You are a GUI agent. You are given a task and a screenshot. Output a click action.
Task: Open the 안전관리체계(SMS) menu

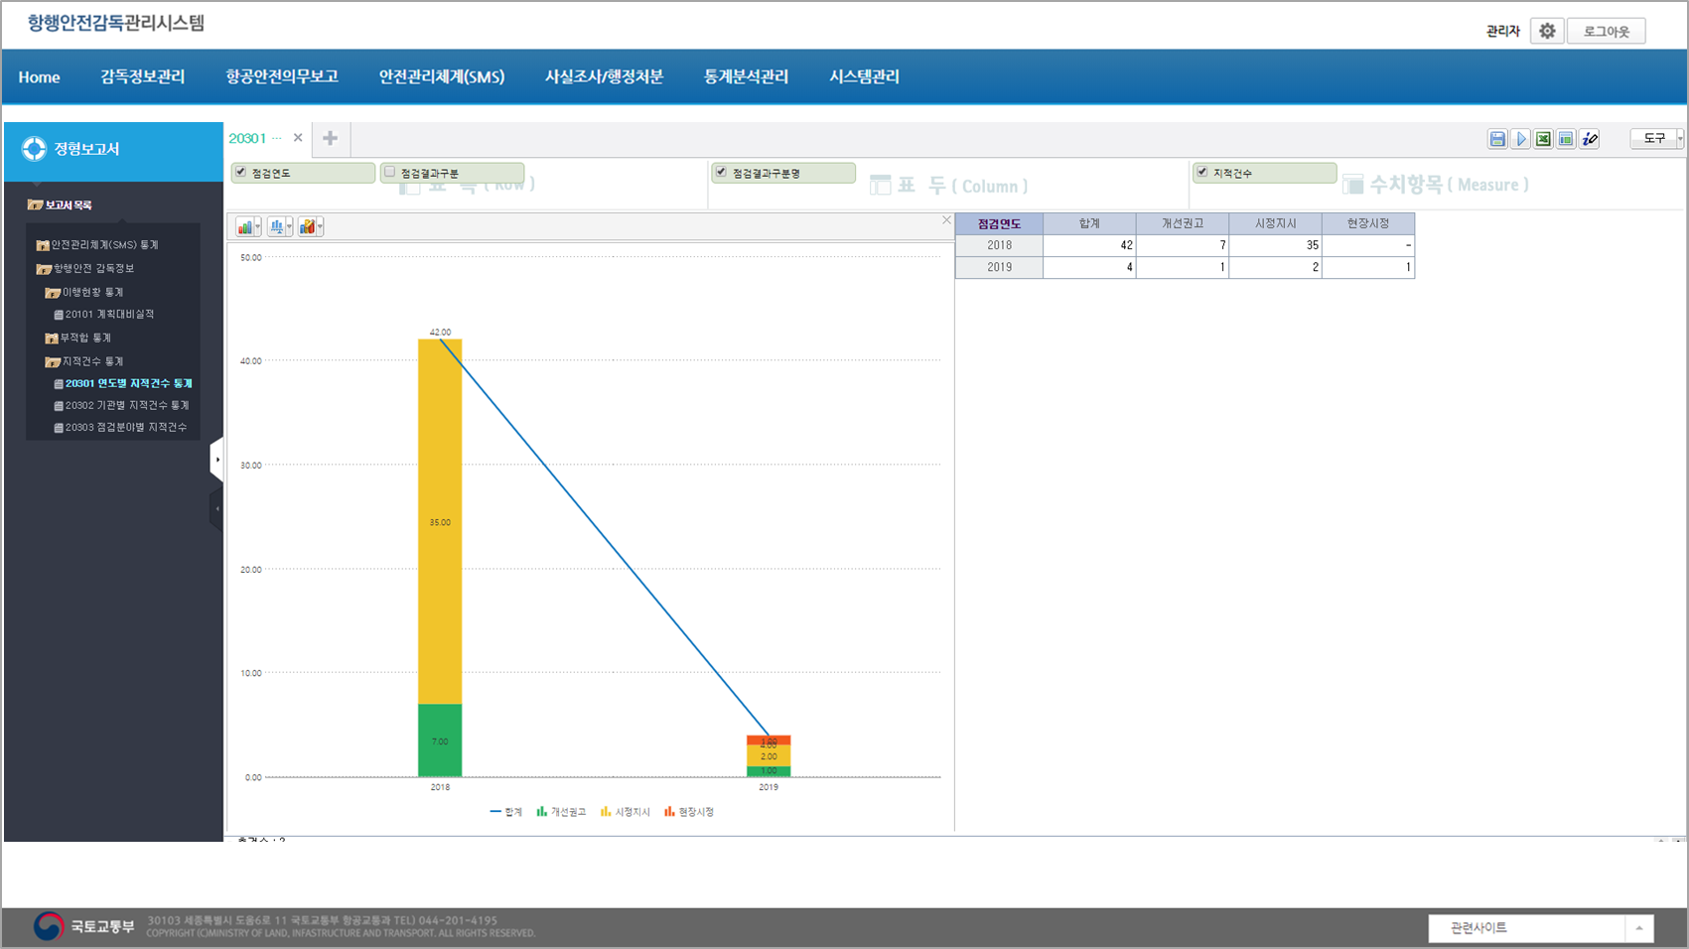pyautogui.click(x=442, y=77)
